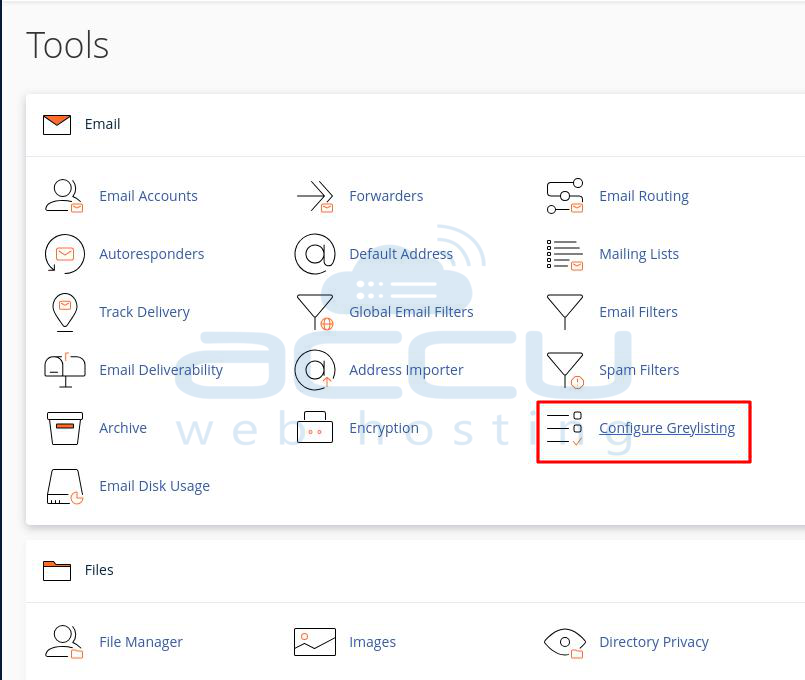The image size is (805, 680).
Task: Open the Address Importer link
Action: (406, 370)
